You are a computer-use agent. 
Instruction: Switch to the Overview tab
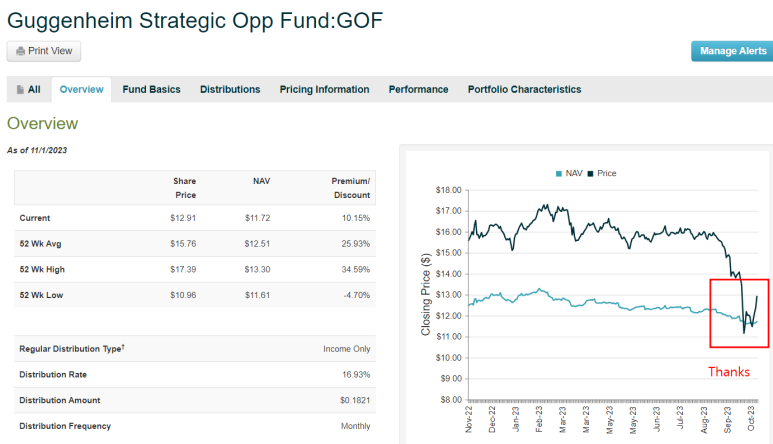pos(81,90)
